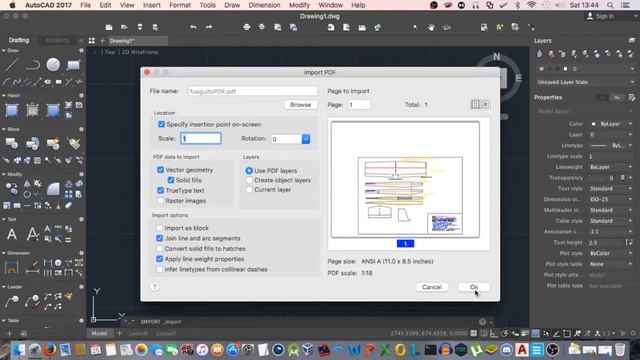Select the Multileader tool in Leader palette

pyautogui.click(x=12, y=302)
